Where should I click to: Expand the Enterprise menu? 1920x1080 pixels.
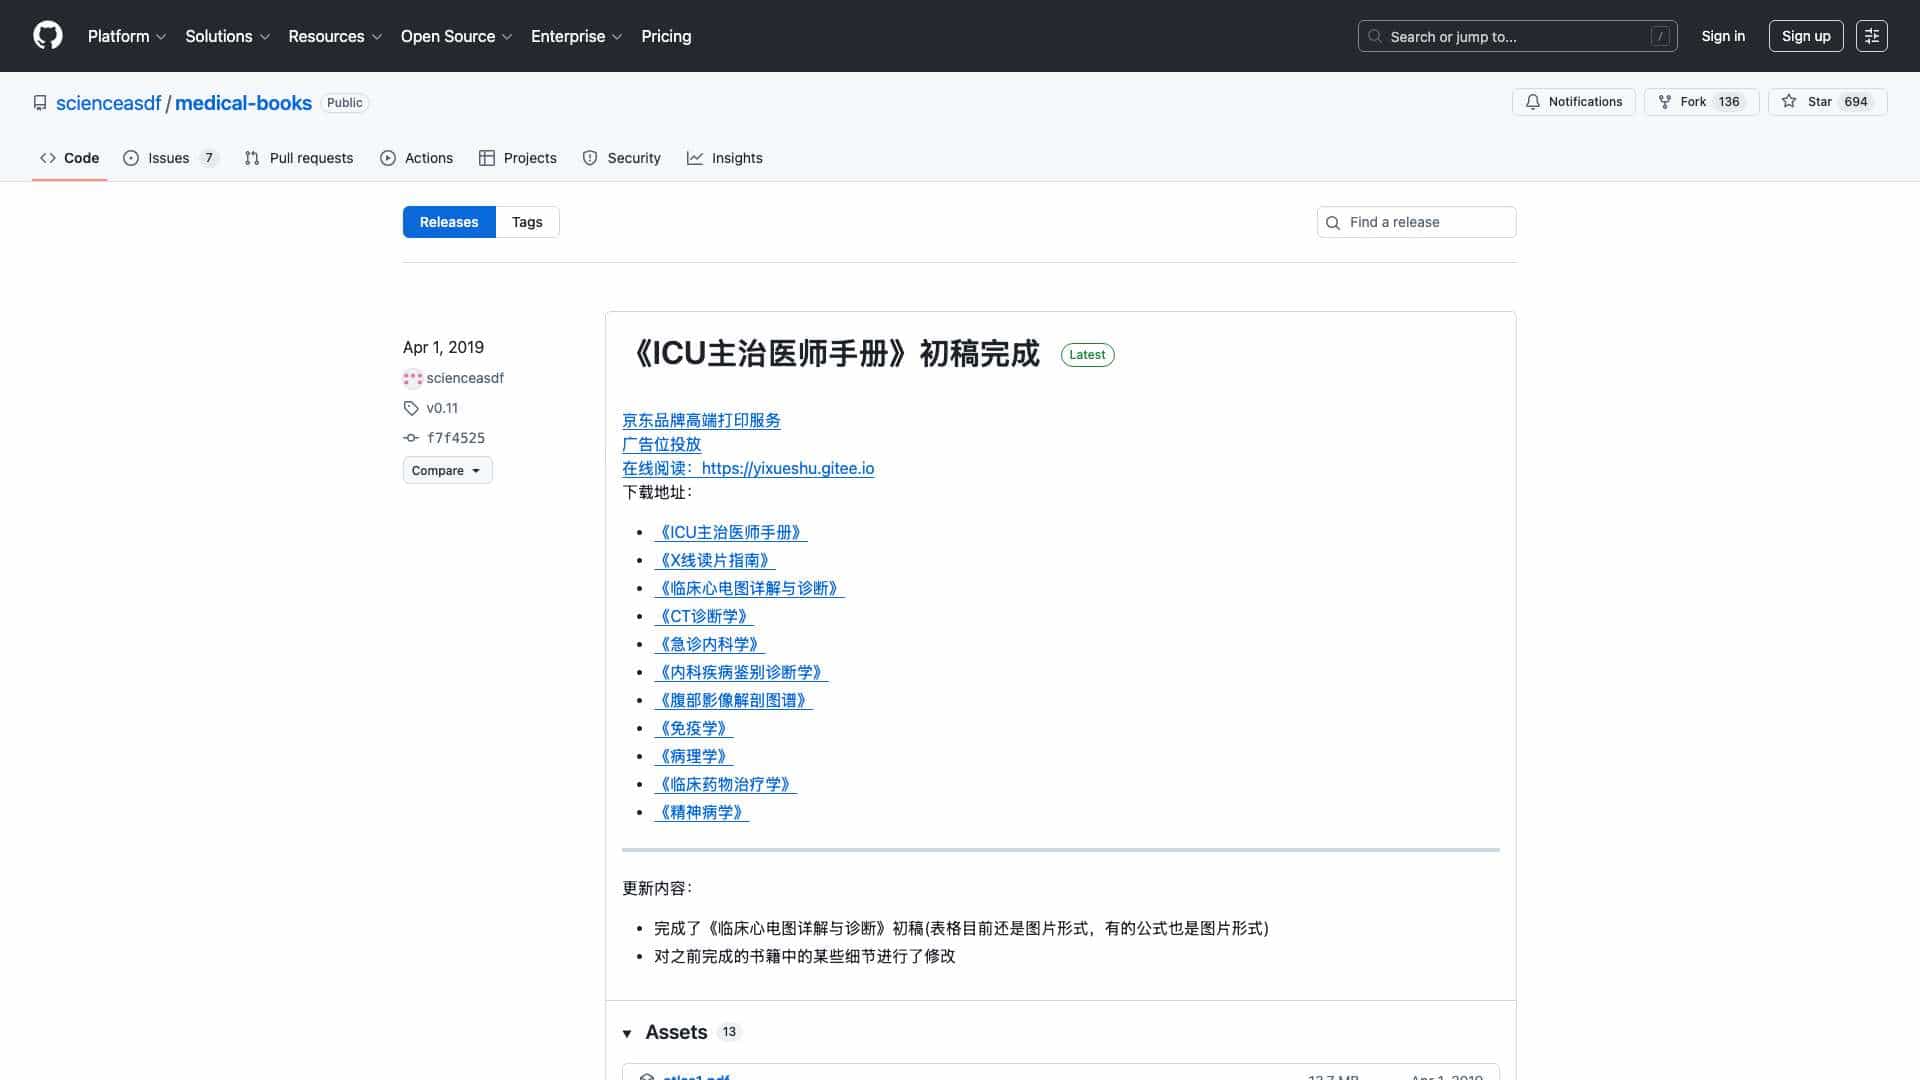577,36
